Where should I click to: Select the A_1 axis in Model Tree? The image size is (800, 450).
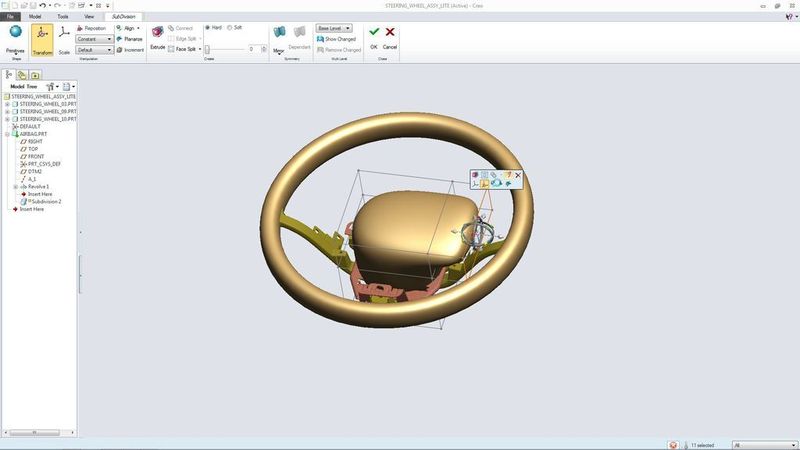[29, 179]
